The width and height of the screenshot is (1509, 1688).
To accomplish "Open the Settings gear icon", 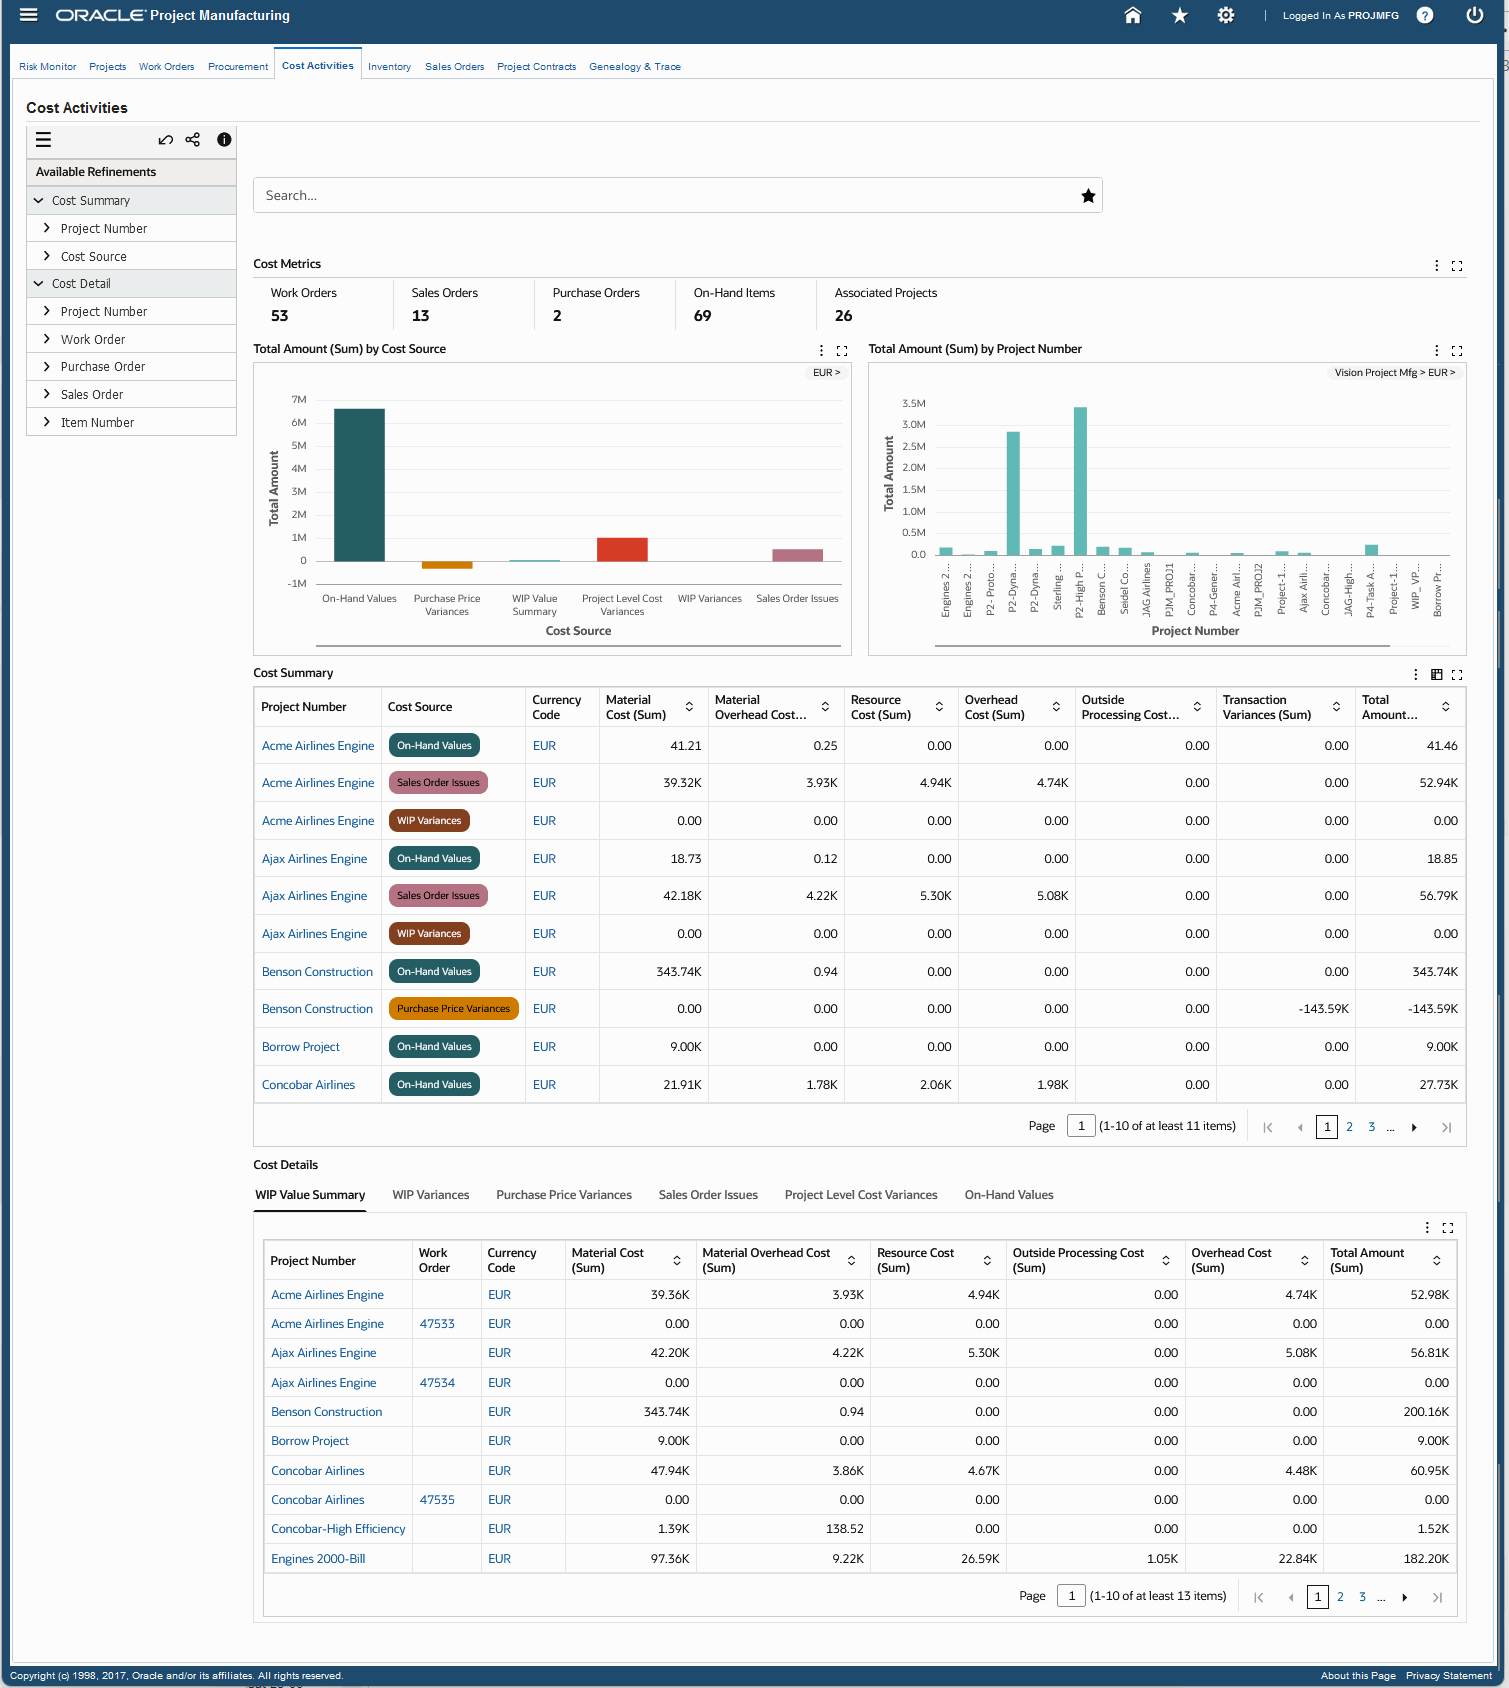I will tap(1226, 15).
